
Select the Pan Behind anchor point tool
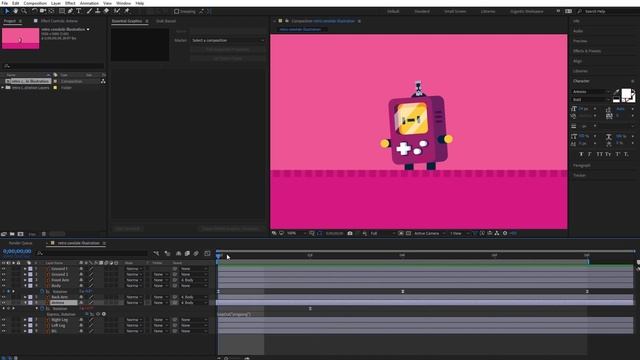(51, 11)
